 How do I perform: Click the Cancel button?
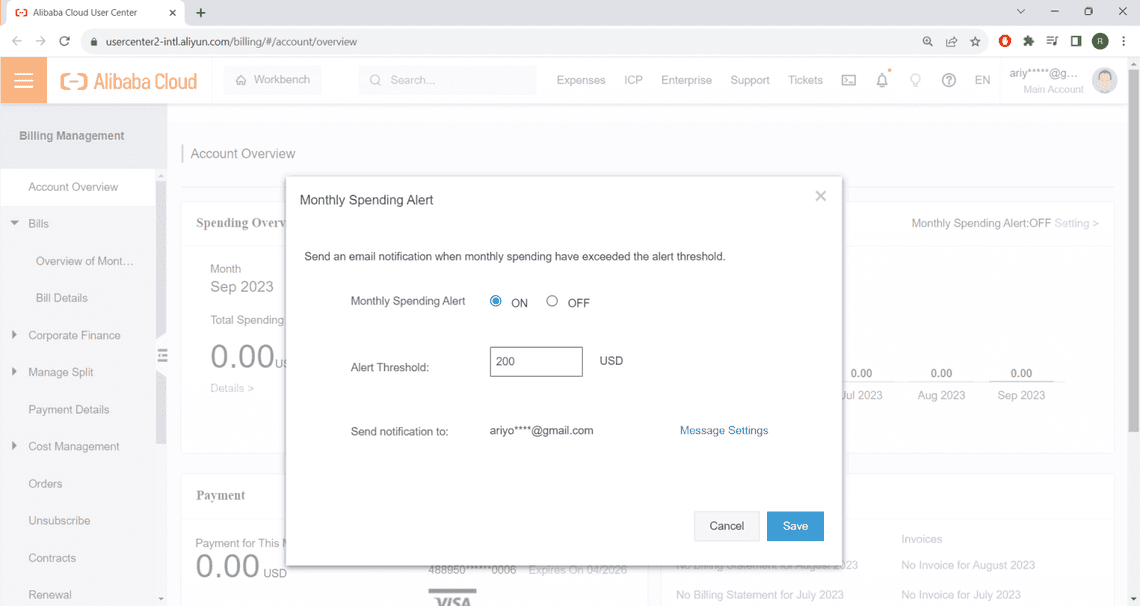pyautogui.click(x=726, y=526)
